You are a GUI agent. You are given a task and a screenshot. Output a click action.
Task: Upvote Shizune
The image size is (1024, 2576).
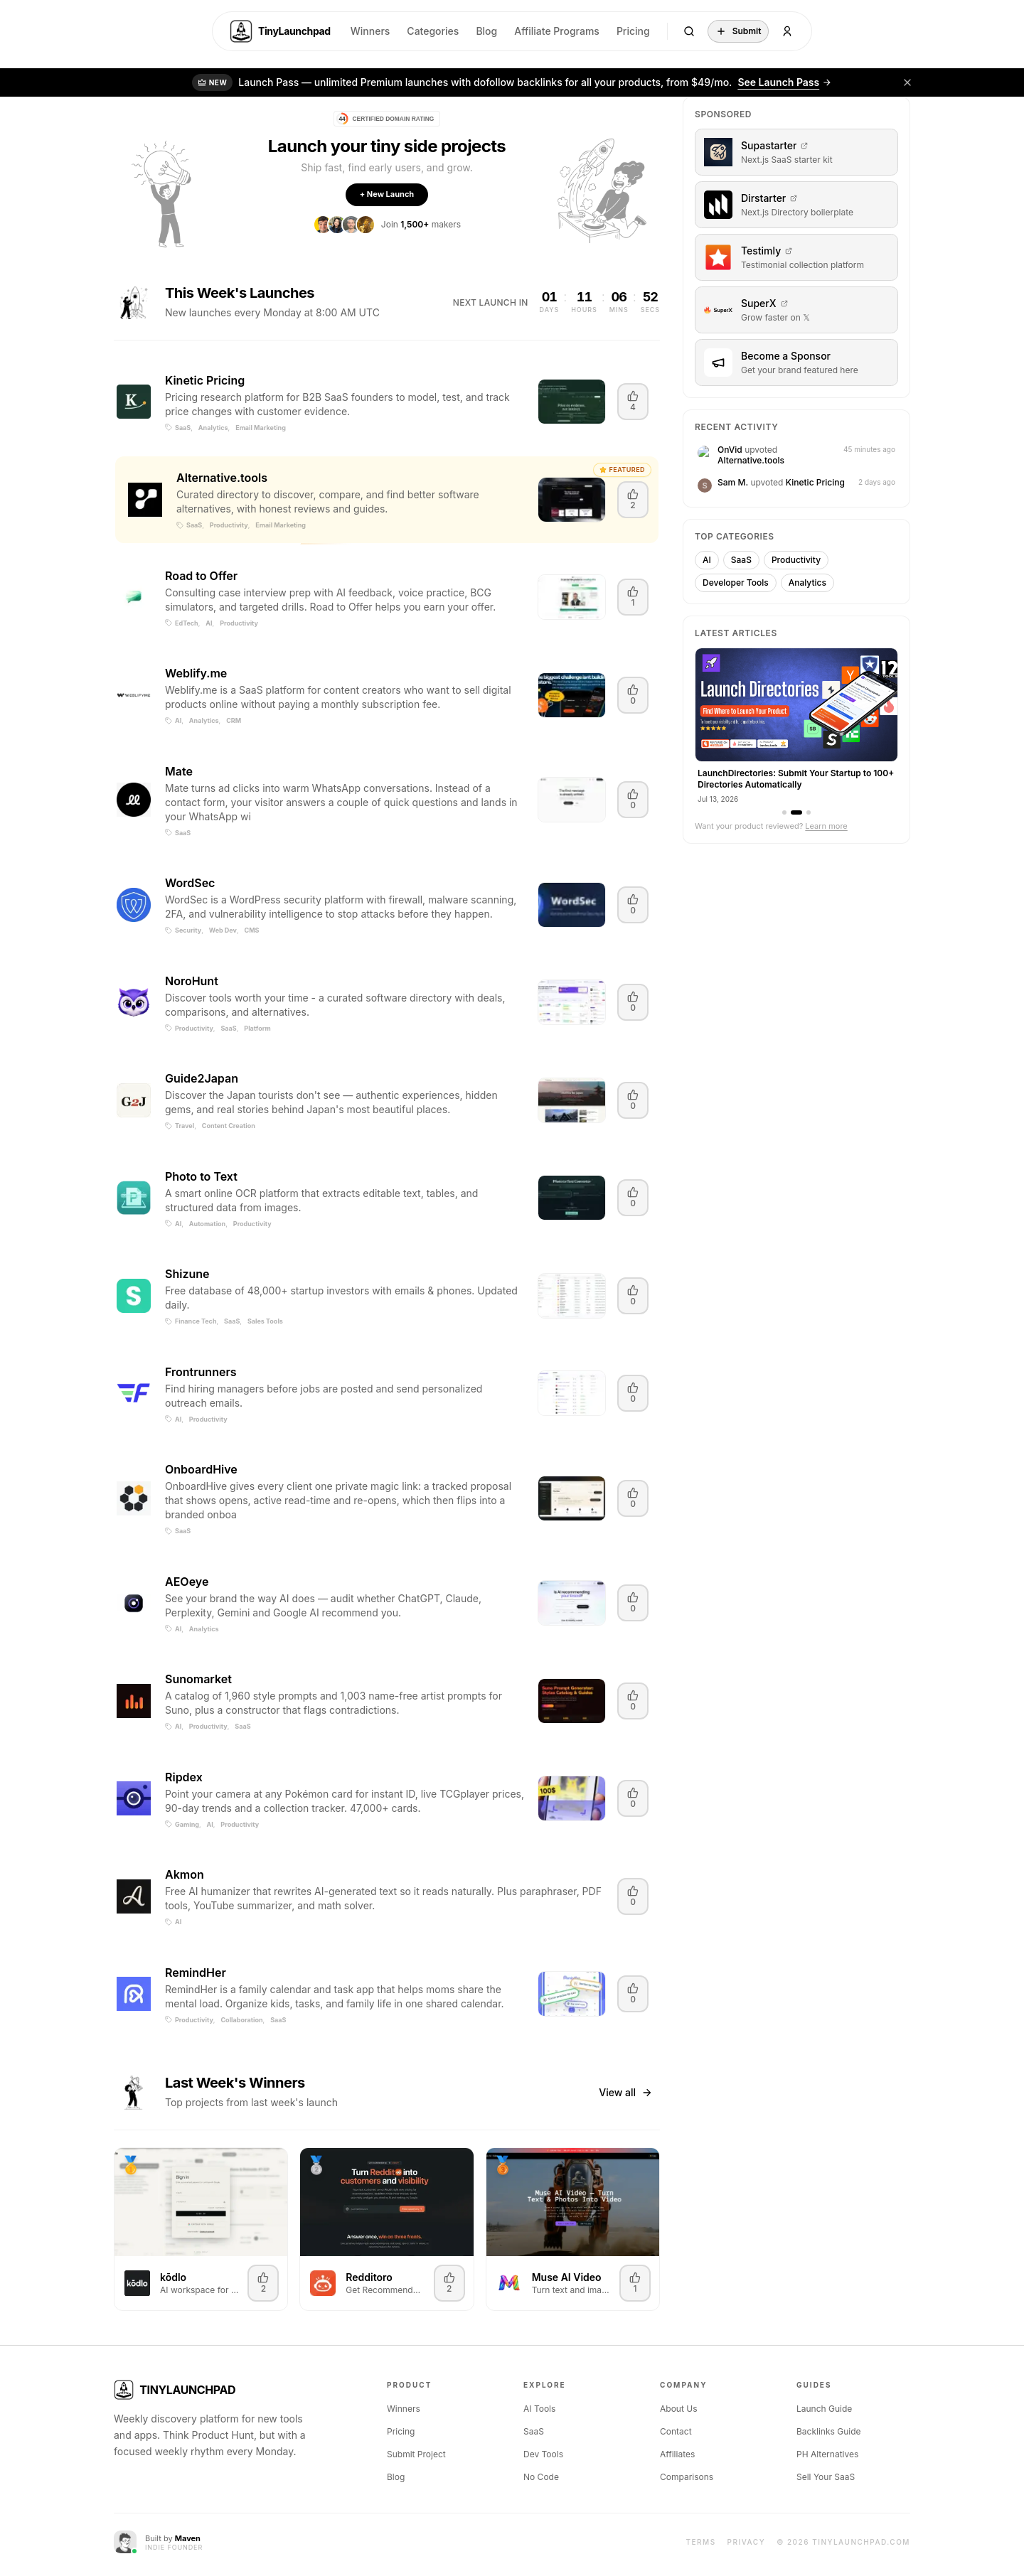point(632,1295)
